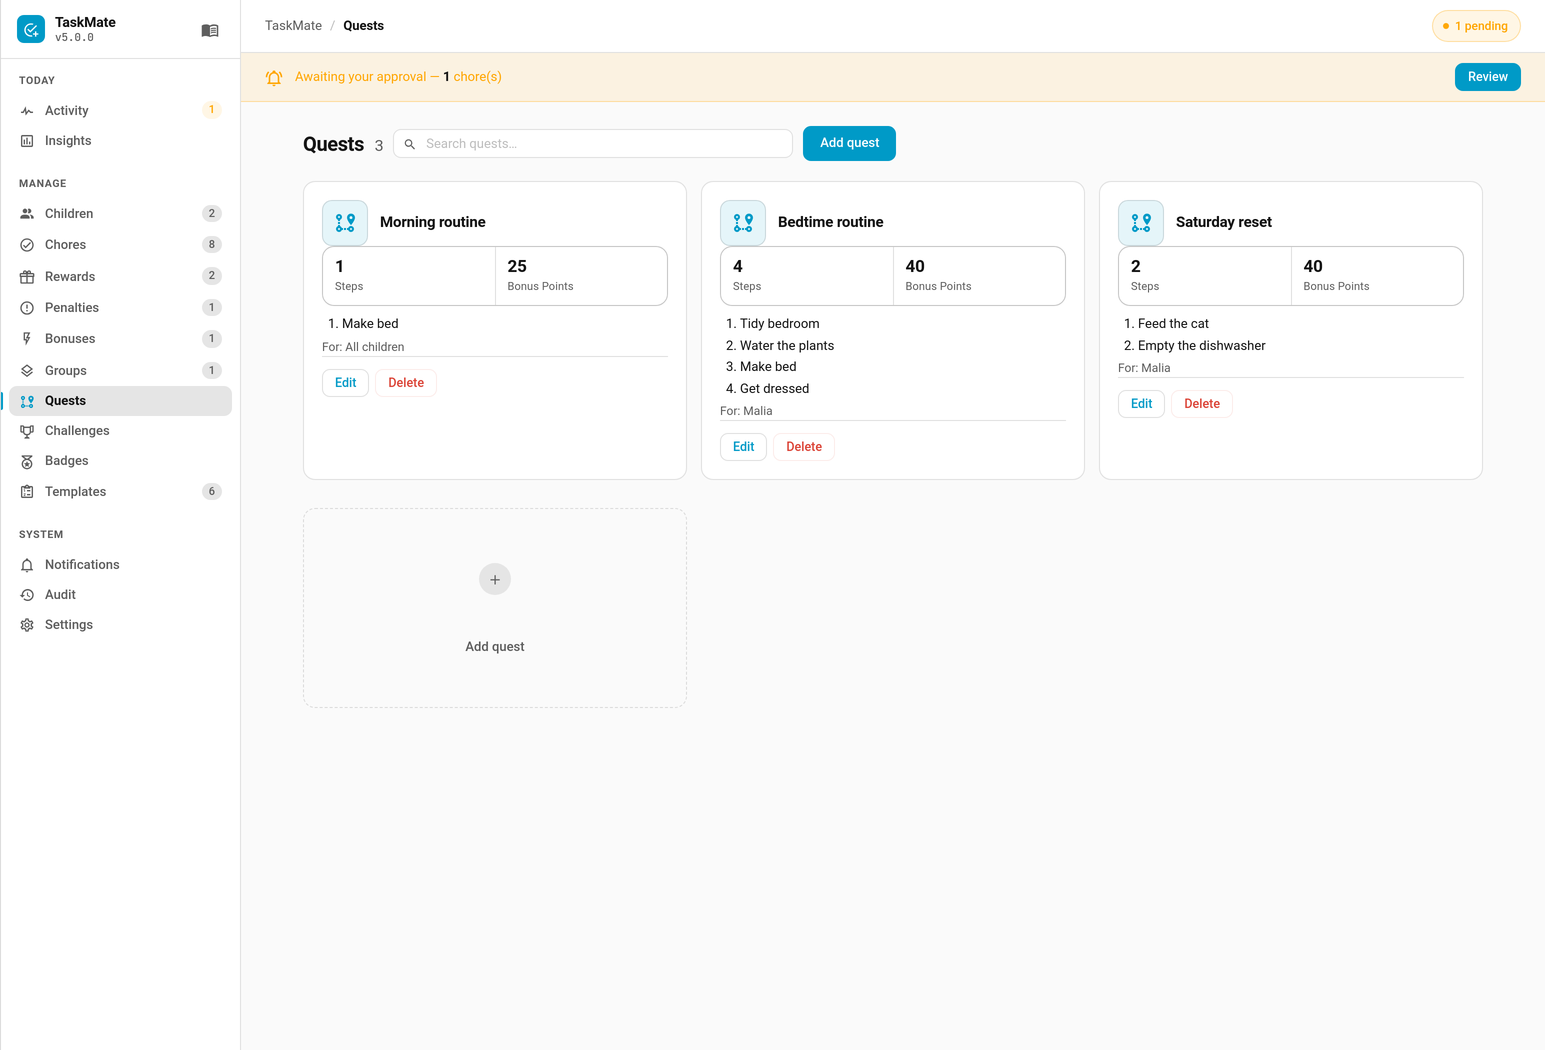This screenshot has width=1545, height=1050.
Task: Click the plus icon in empty card
Action: pyautogui.click(x=495, y=579)
